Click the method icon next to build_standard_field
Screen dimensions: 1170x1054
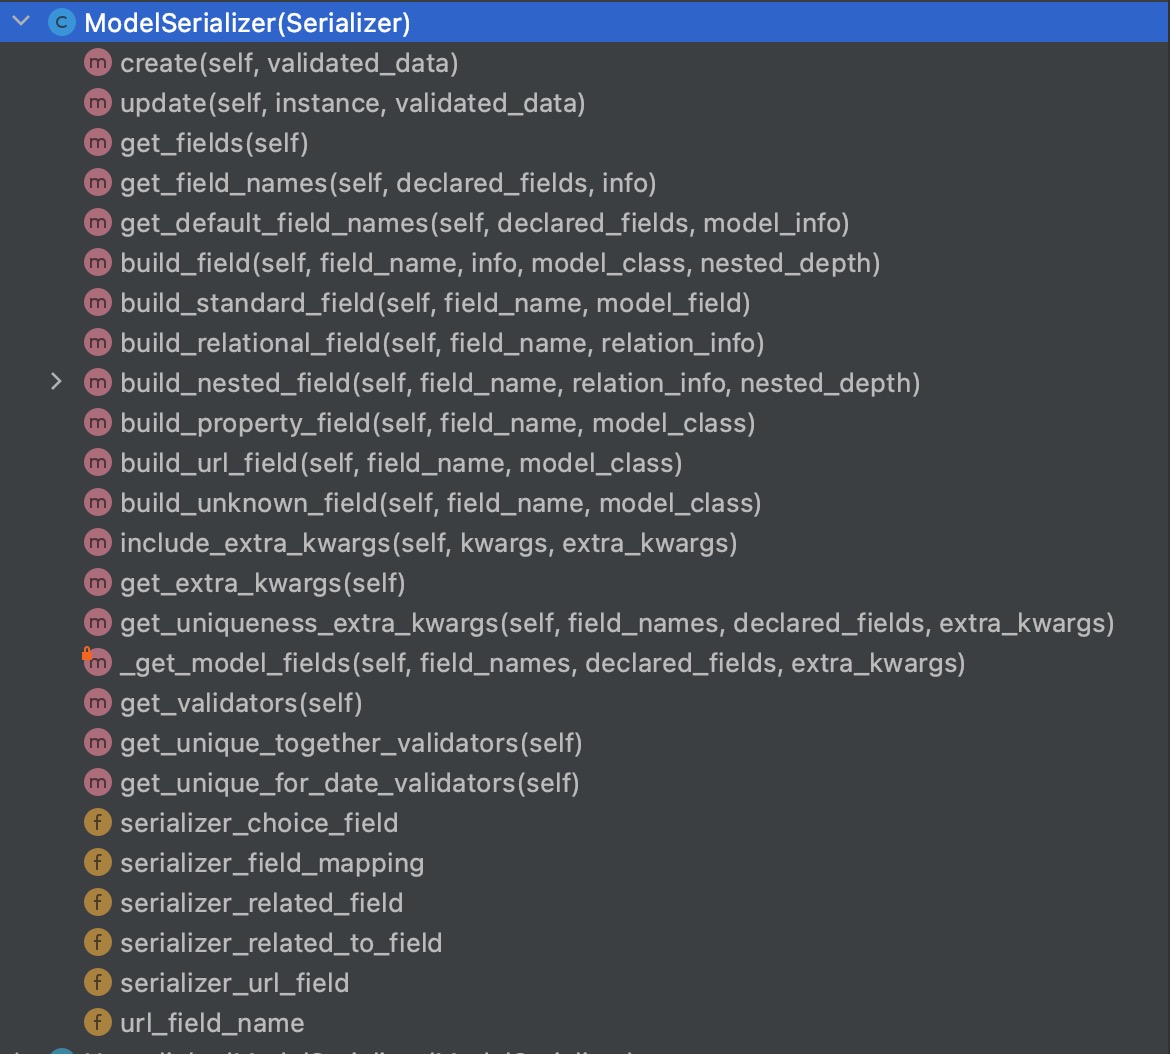tap(97, 302)
